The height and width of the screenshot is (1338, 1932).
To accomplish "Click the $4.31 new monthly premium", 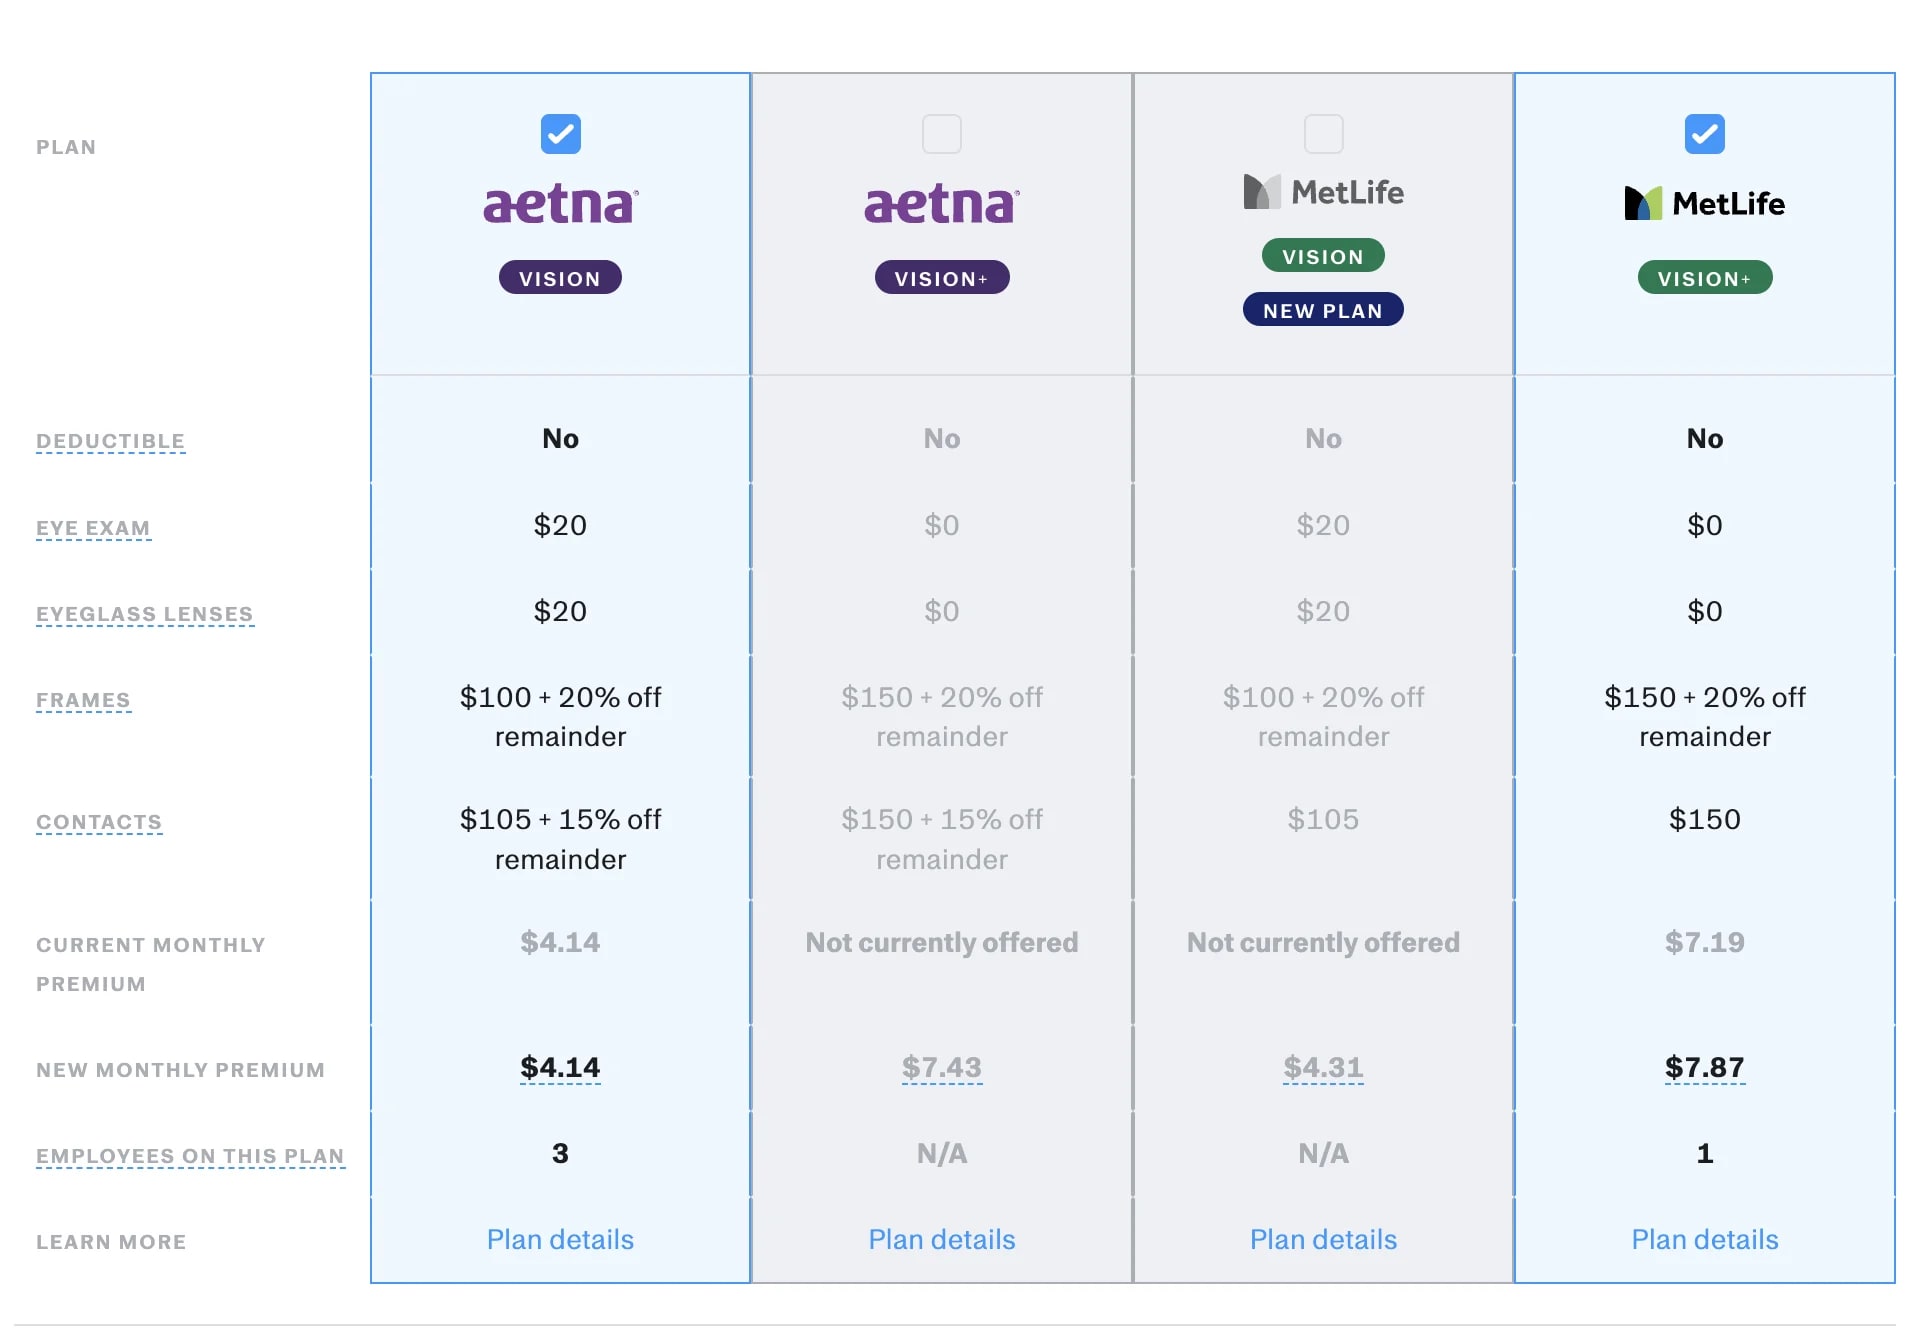I will pos(1323,1068).
